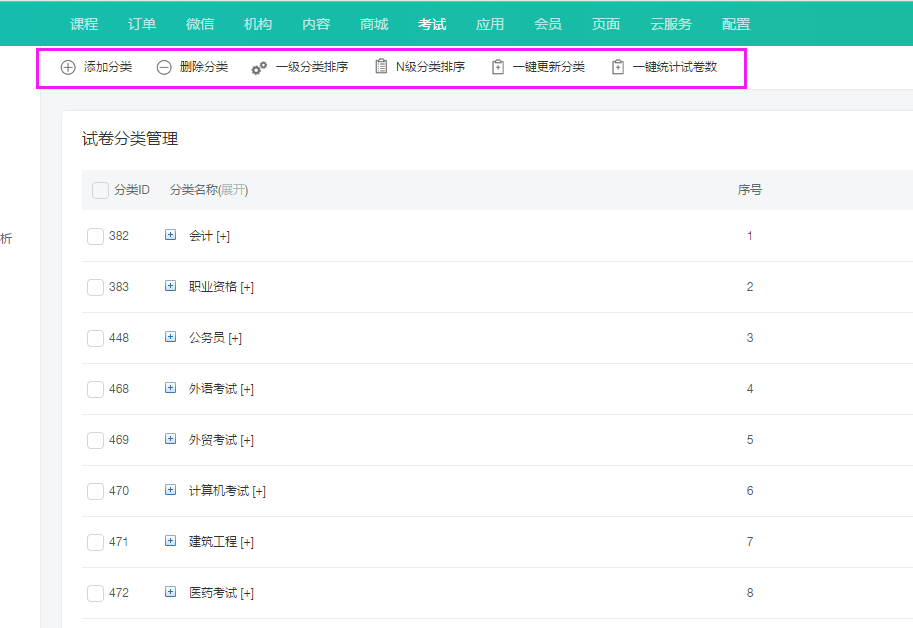
Task: Click the gears icon for 一级分类排序
Action: tap(259, 68)
